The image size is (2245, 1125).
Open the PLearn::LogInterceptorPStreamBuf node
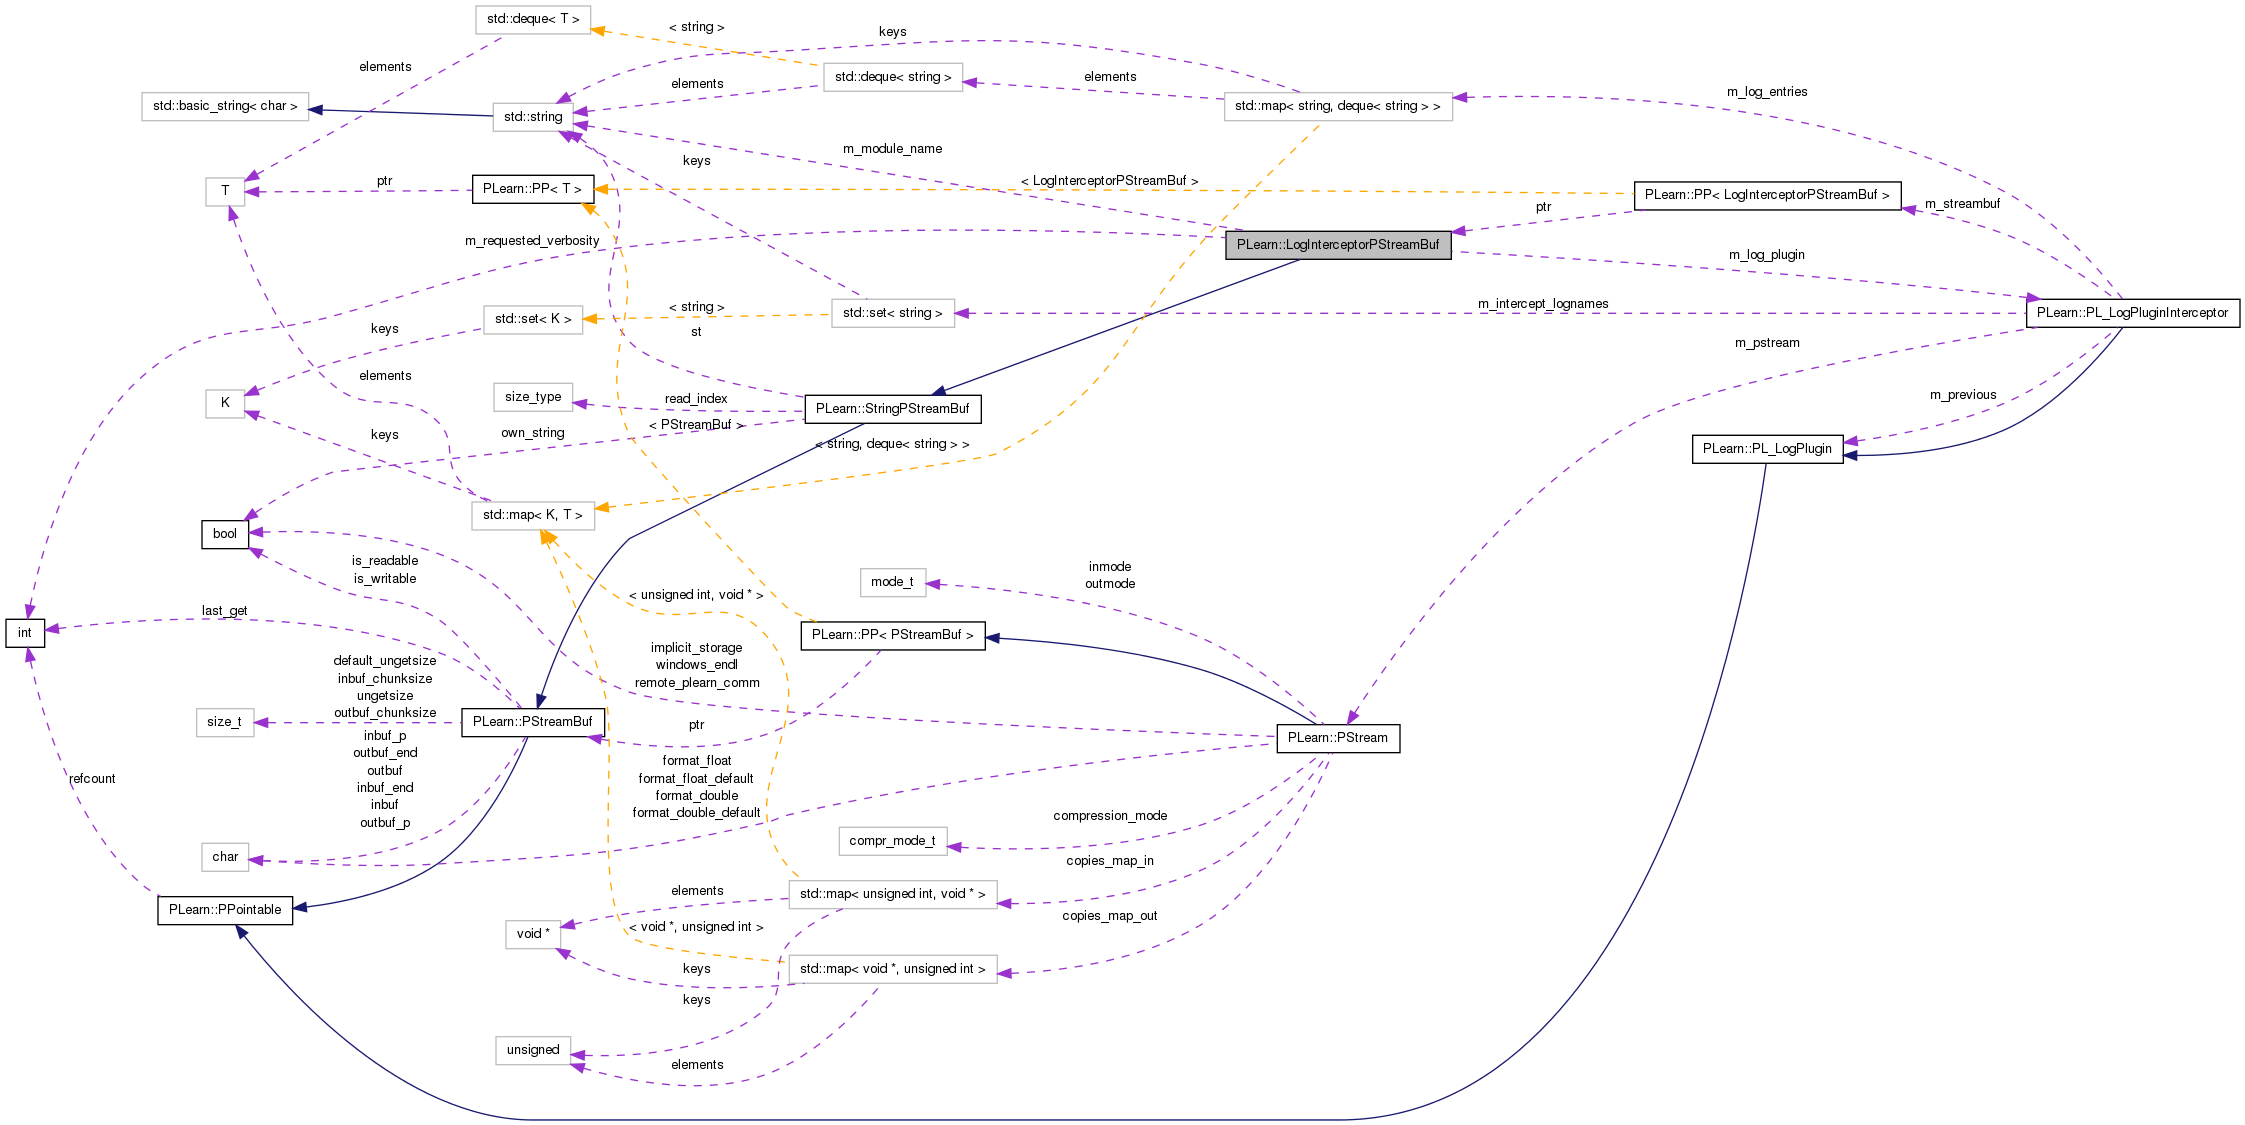pyautogui.click(x=1338, y=244)
